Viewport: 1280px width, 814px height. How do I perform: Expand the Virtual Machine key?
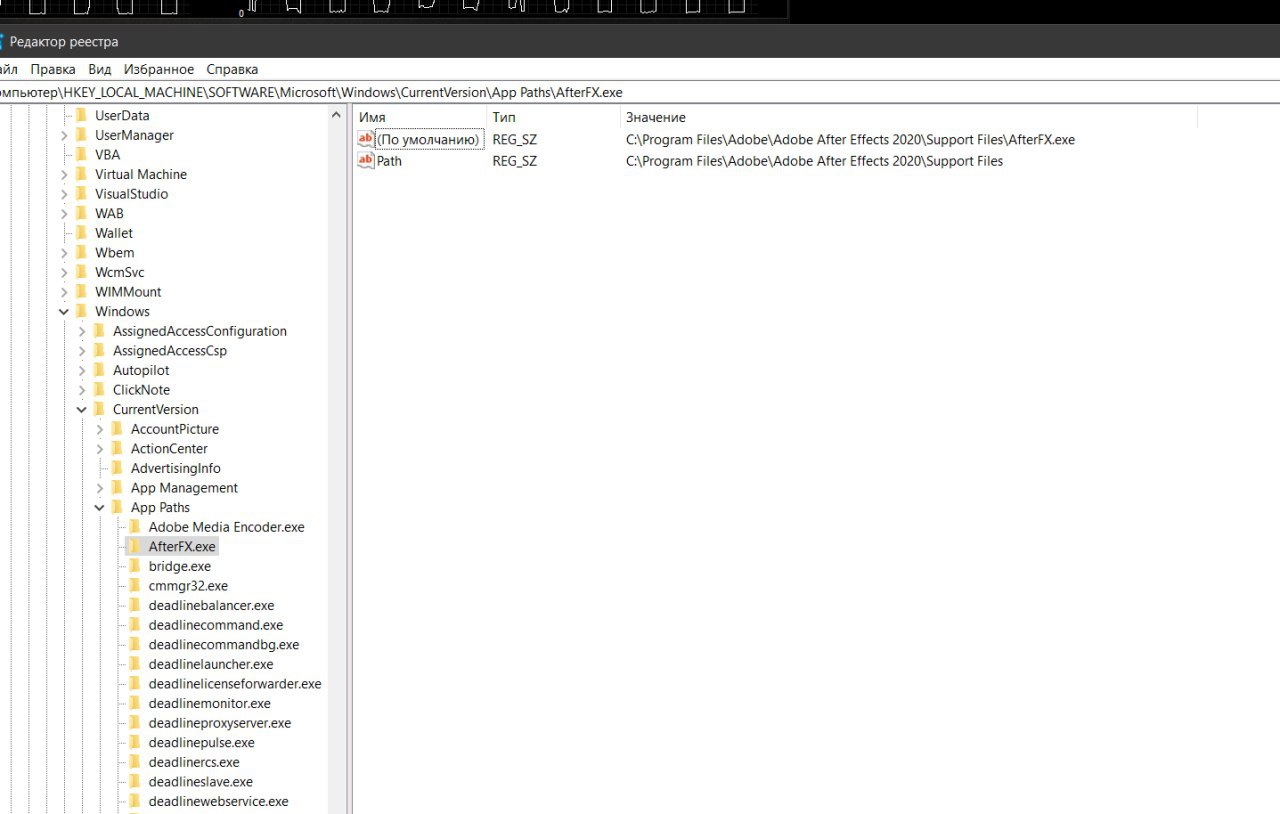point(65,174)
